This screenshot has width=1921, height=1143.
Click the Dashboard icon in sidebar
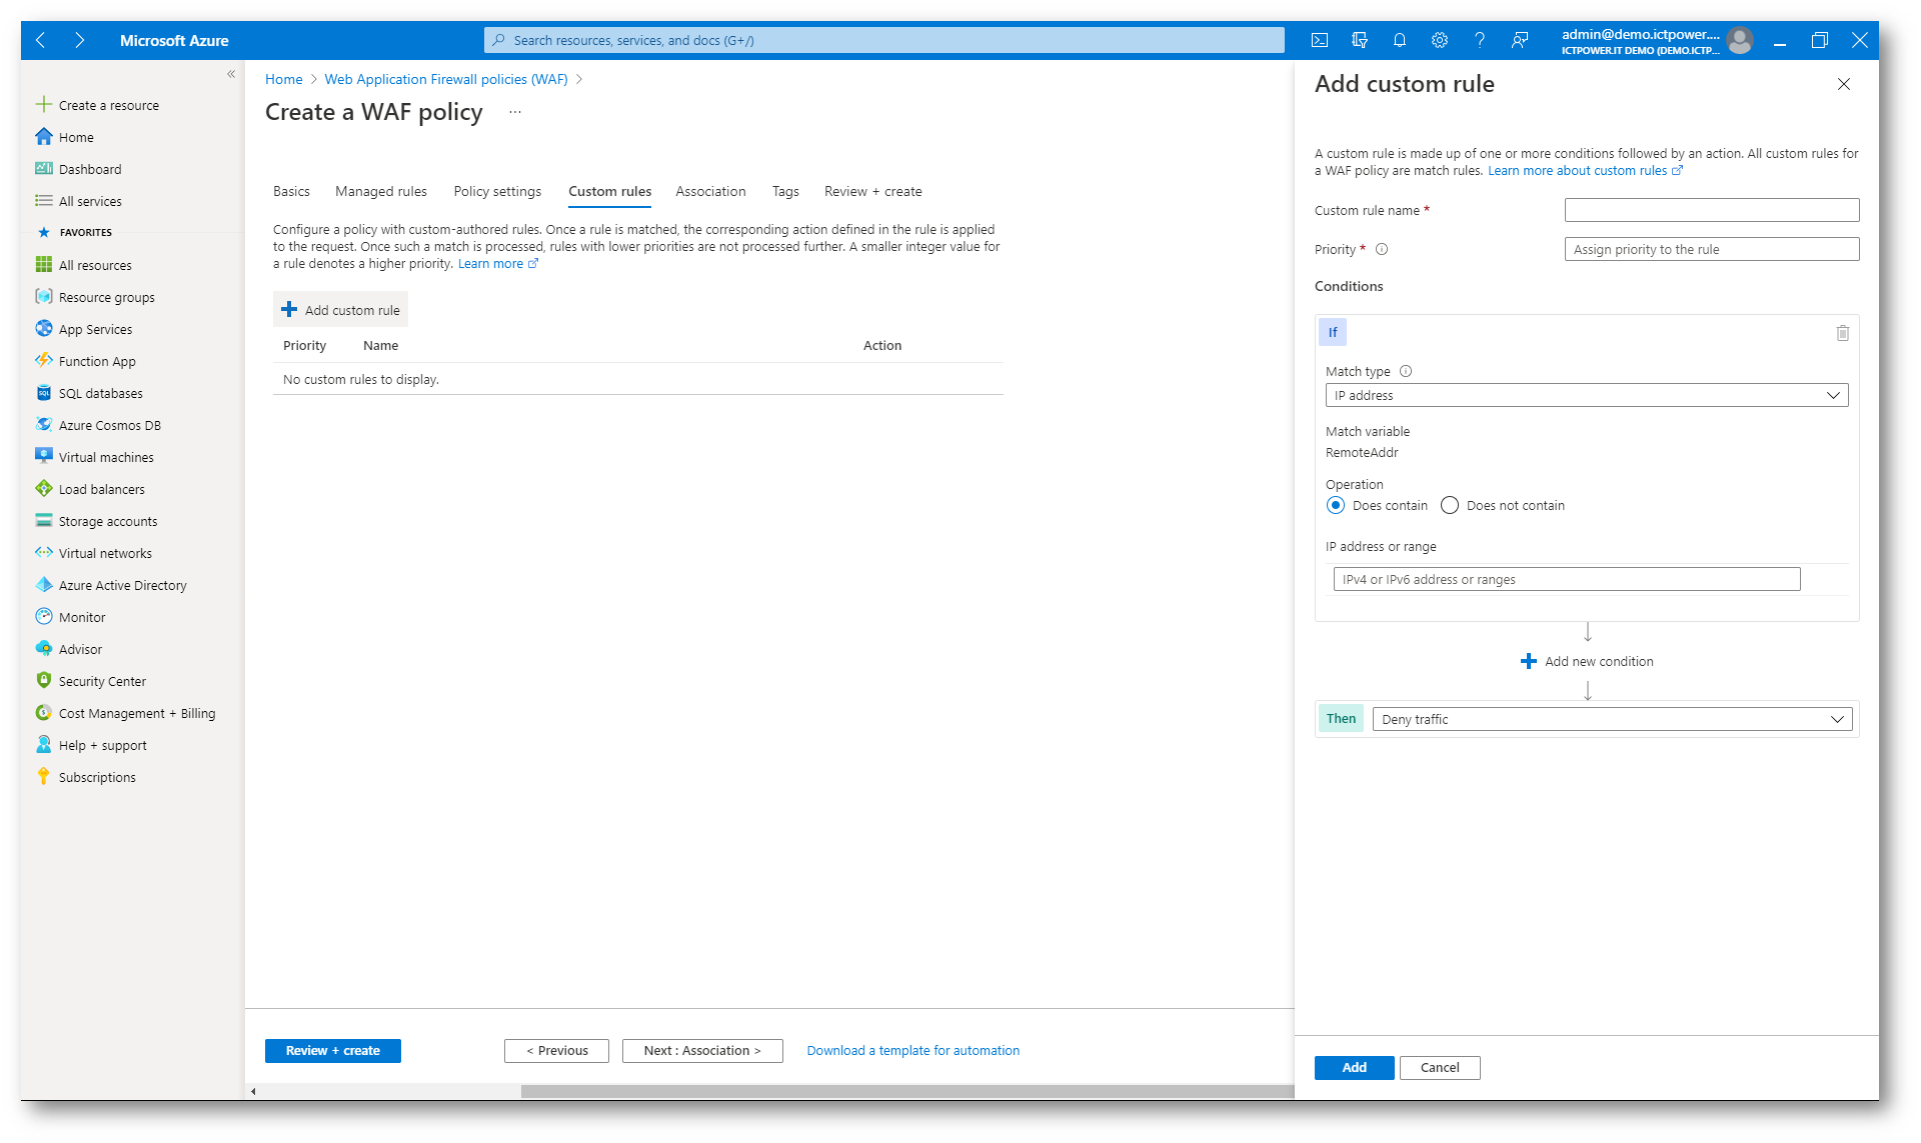[x=44, y=168]
